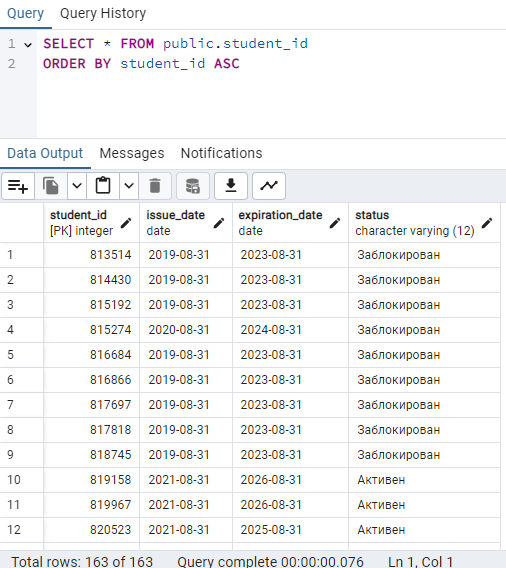Click the Save data changes database icon
Screen dimensions: 506x568
pyautogui.click(x=193, y=186)
